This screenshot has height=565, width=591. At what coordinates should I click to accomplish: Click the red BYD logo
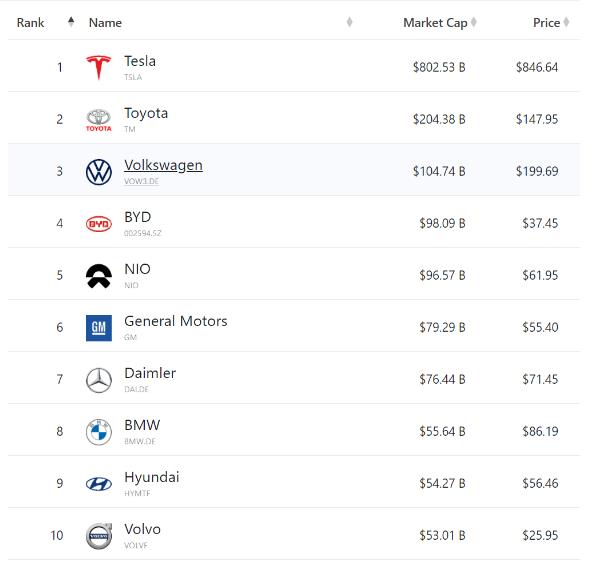[99, 224]
